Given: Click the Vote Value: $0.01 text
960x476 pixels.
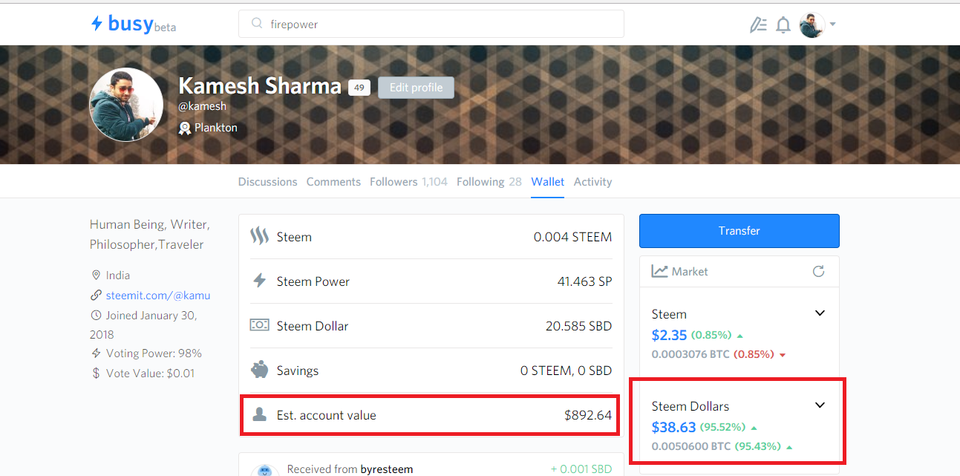Looking at the screenshot, I should 150,373.
